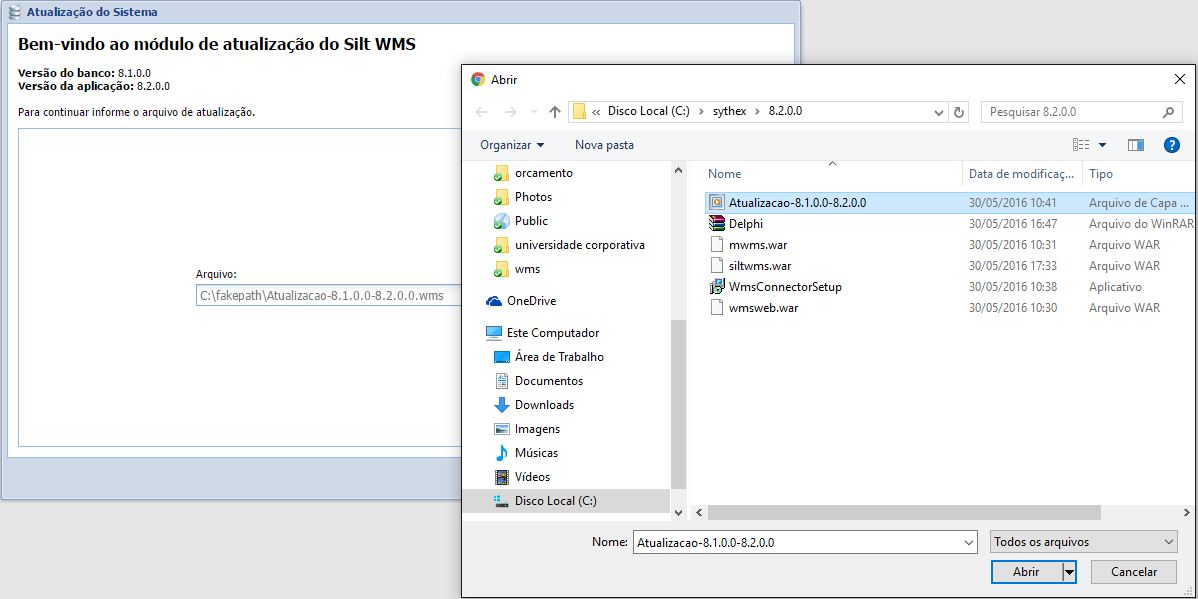
Task: Toggle the preview pane icon
Action: pos(1136,145)
